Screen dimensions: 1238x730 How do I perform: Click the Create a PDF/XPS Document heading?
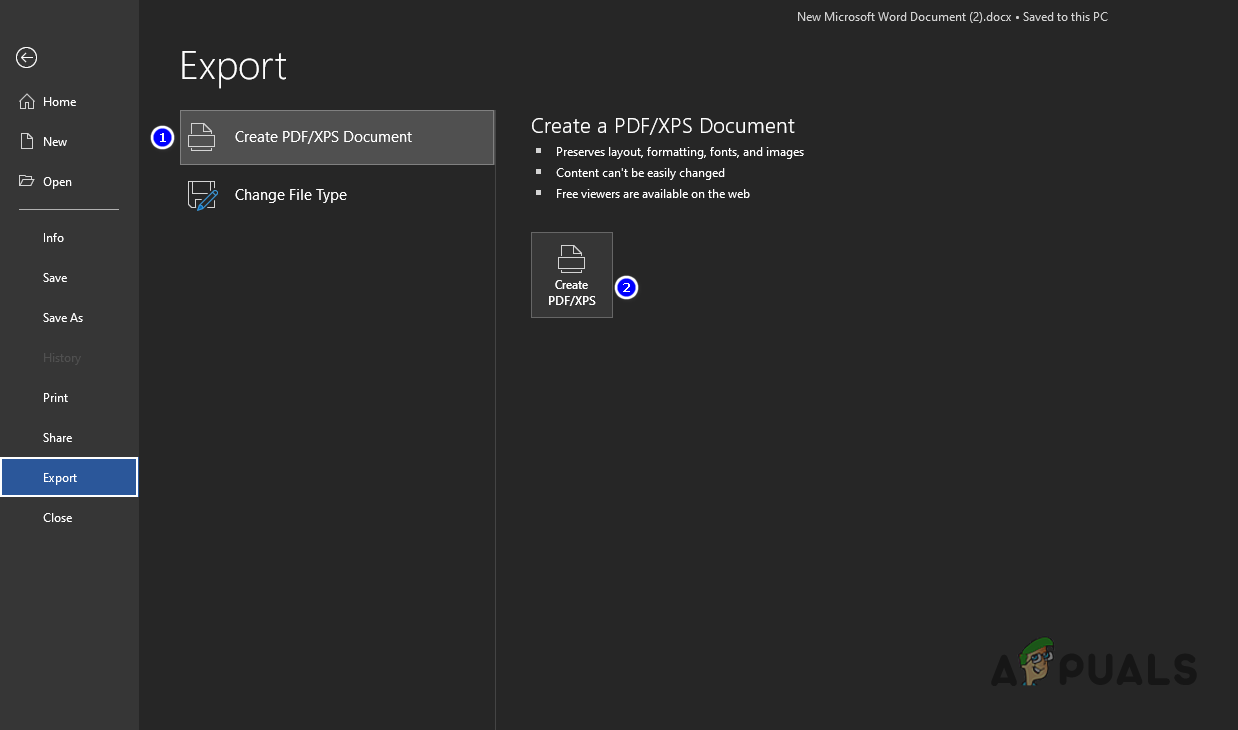point(663,126)
